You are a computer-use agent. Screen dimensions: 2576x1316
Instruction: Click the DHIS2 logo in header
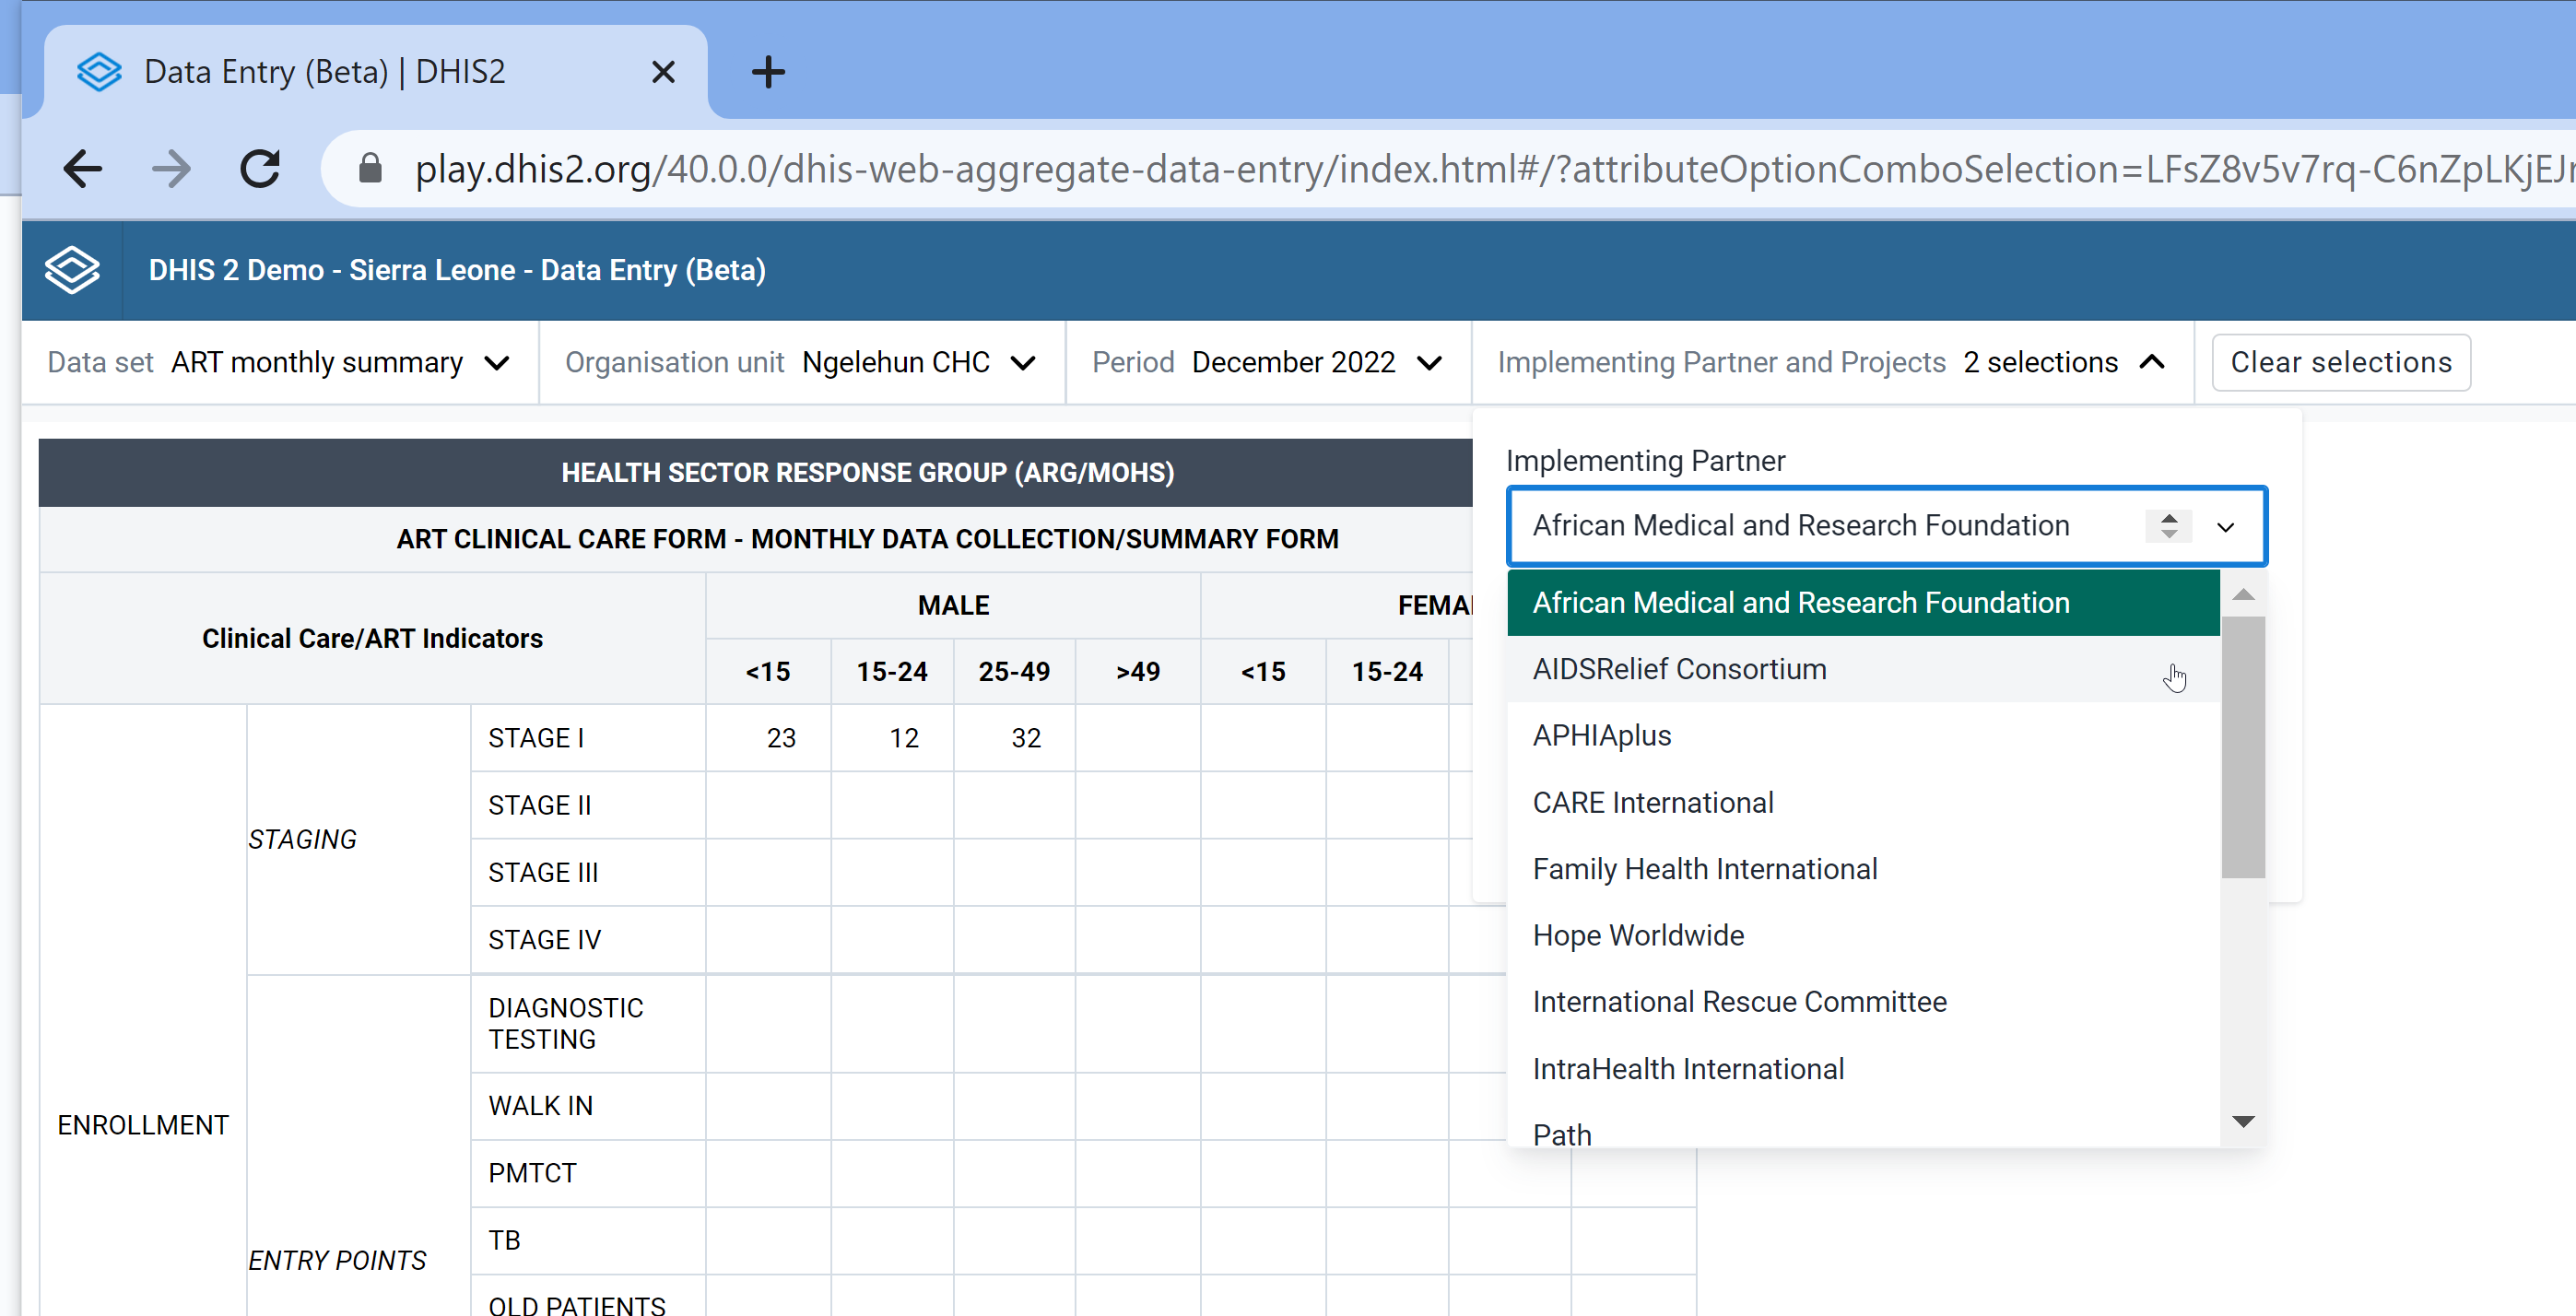click(x=72, y=270)
